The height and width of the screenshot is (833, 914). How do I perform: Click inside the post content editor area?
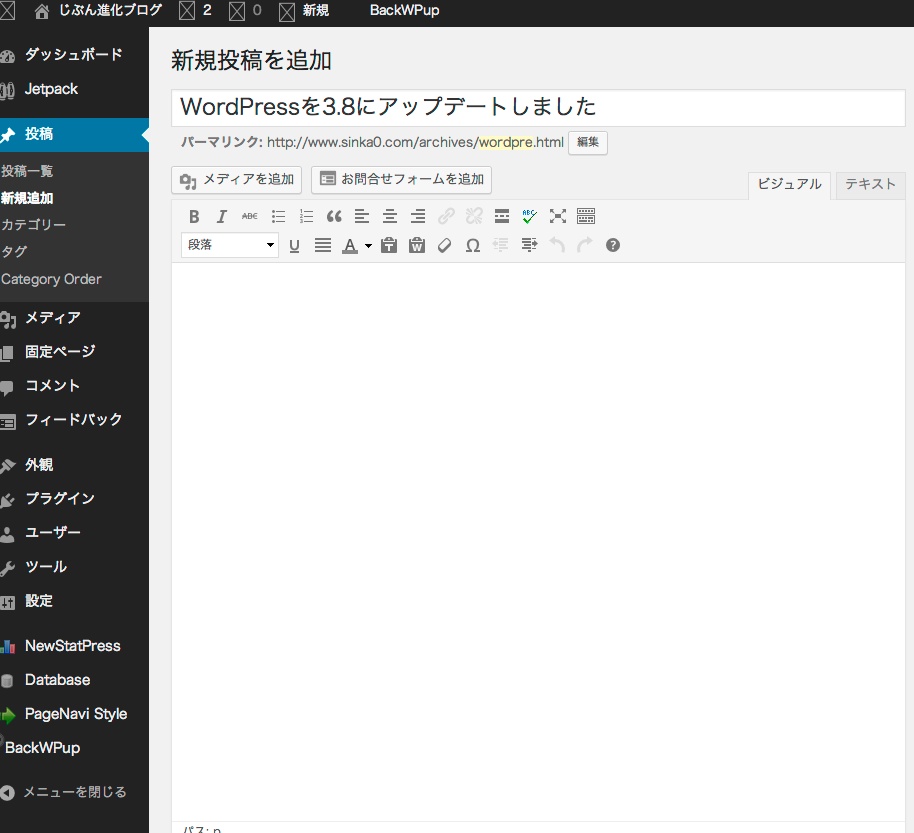coord(538,542)
